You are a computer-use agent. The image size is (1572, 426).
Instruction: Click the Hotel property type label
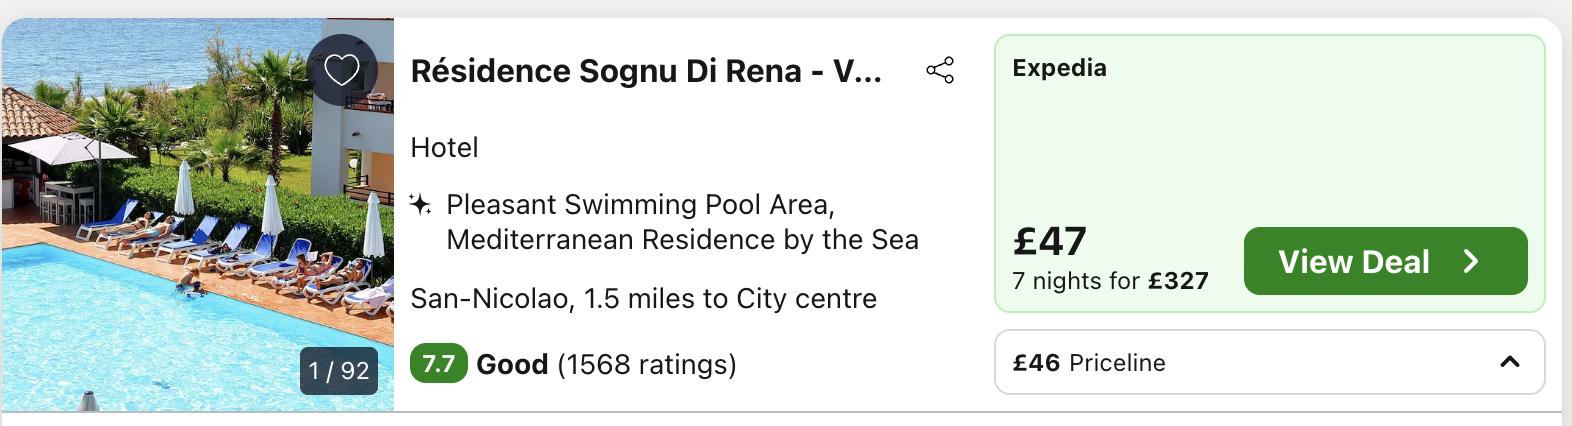tap(445, 148)
